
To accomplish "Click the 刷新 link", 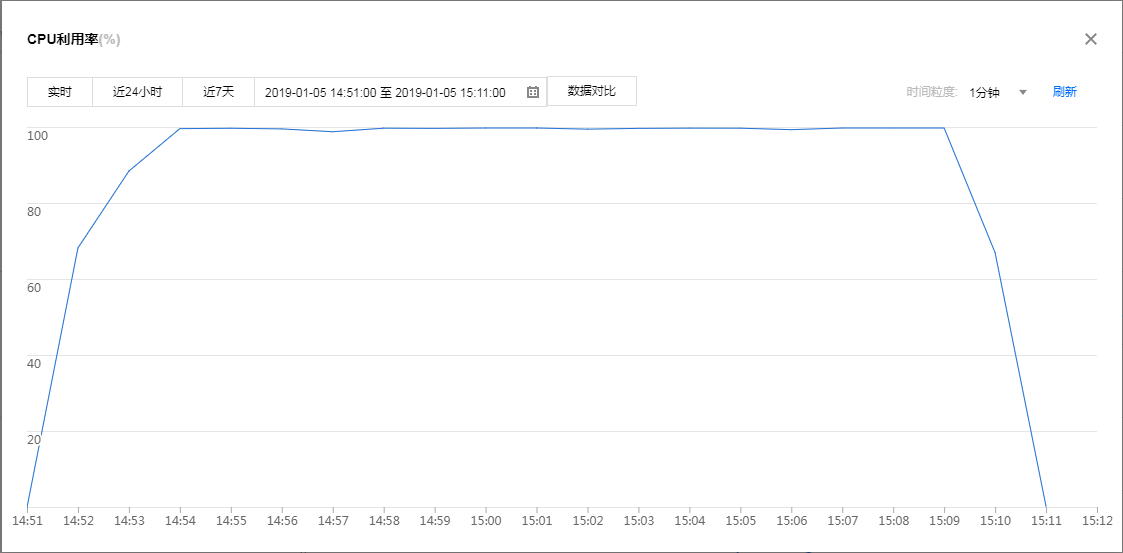I will tap(1064, 92).
